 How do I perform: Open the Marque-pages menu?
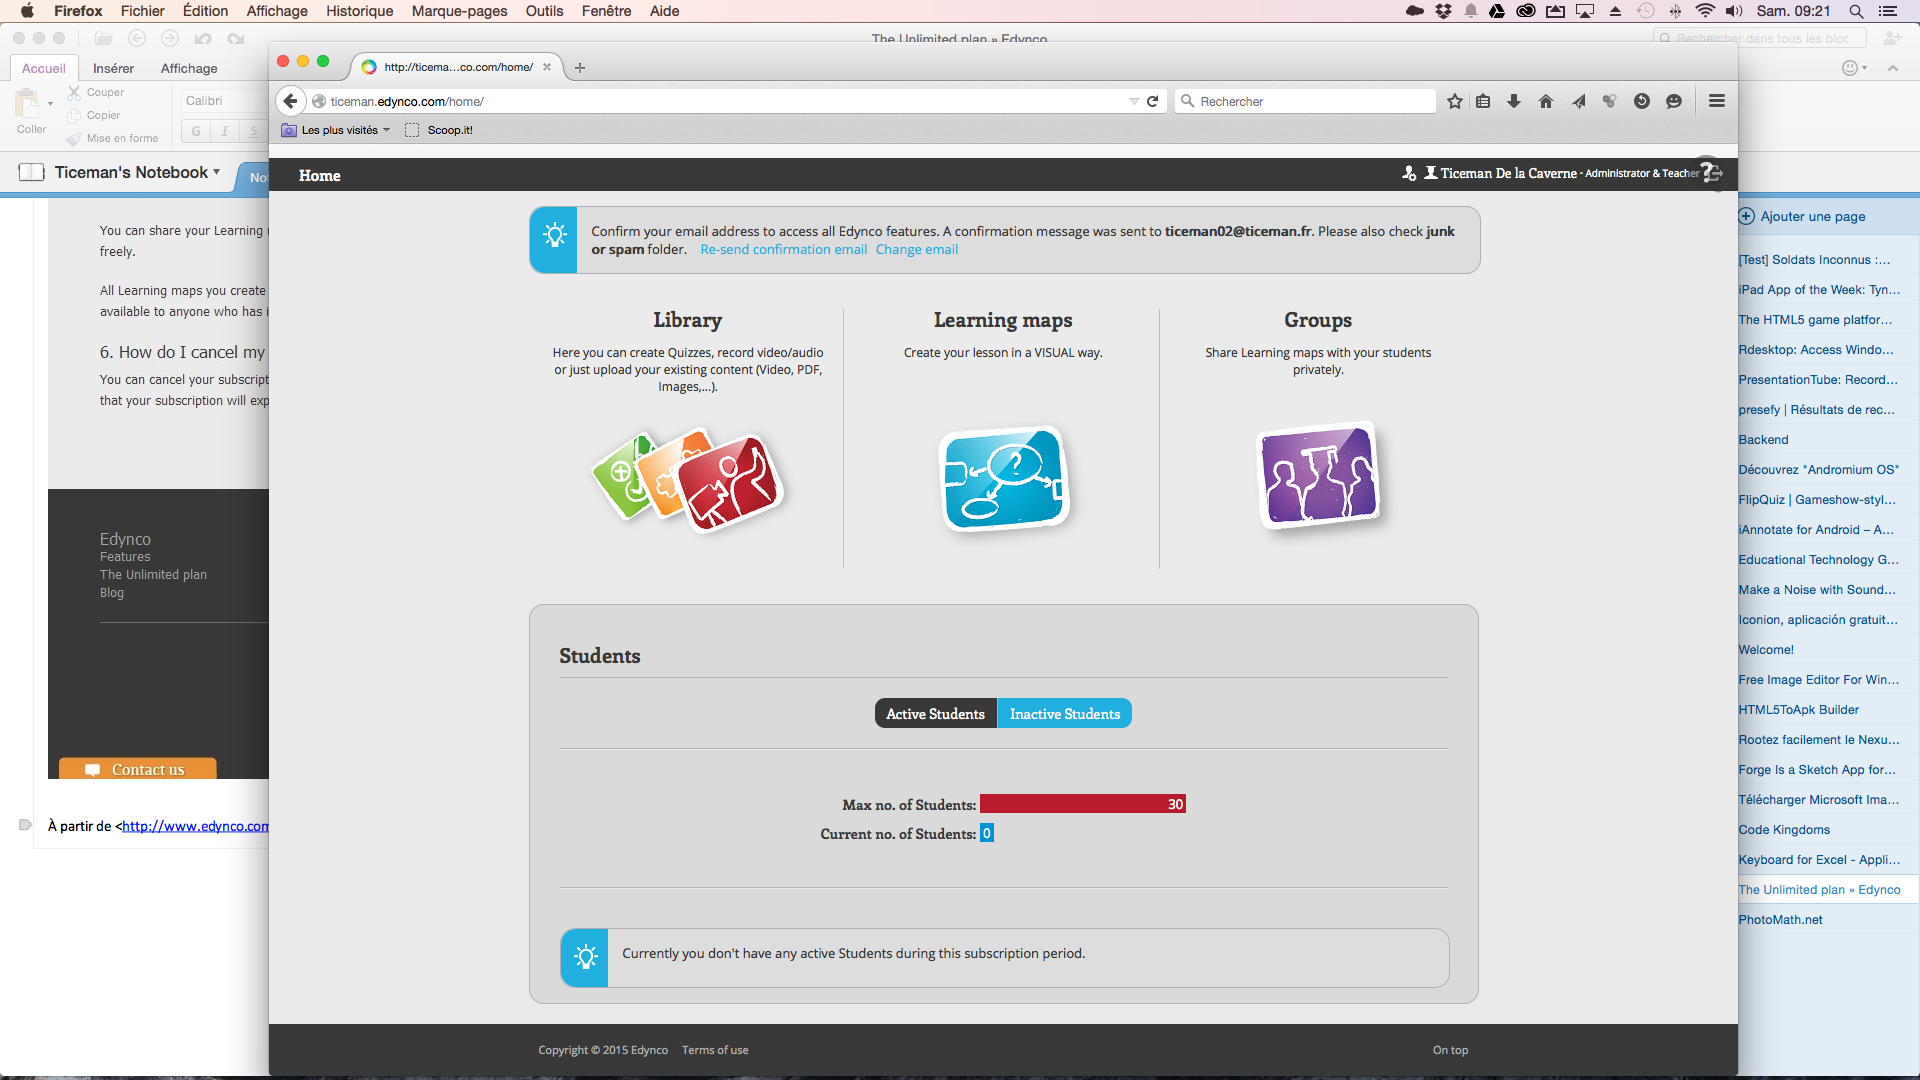click(x=459, y=11)
